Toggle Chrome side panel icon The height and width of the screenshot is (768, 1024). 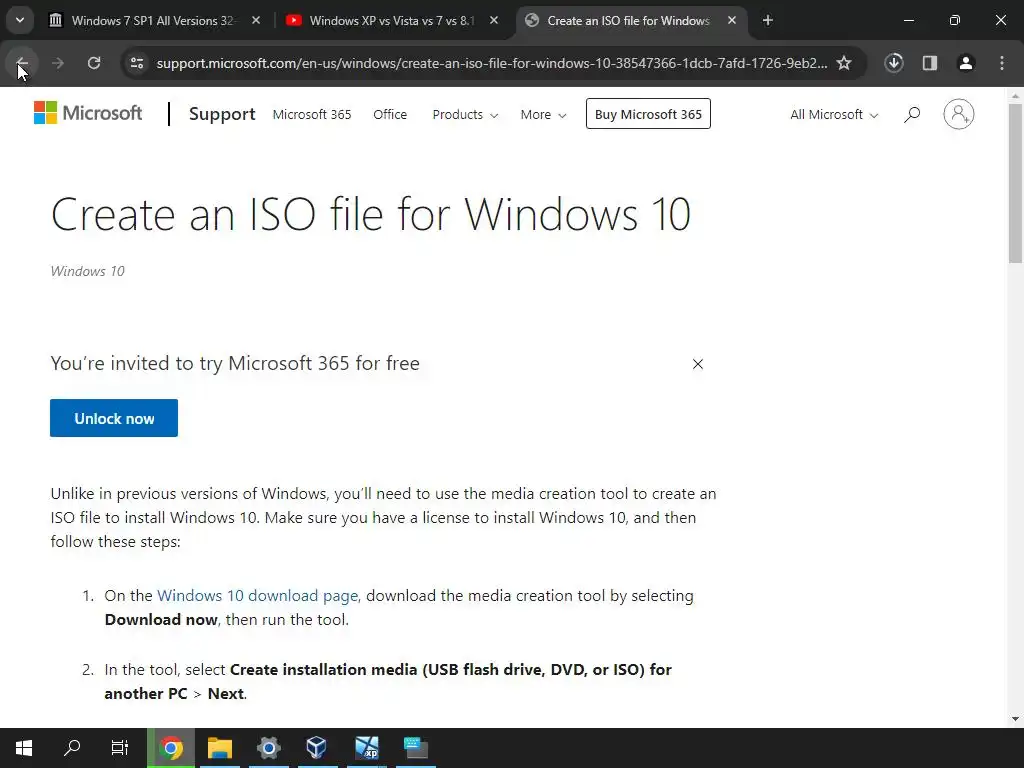[x=930, y=63]
